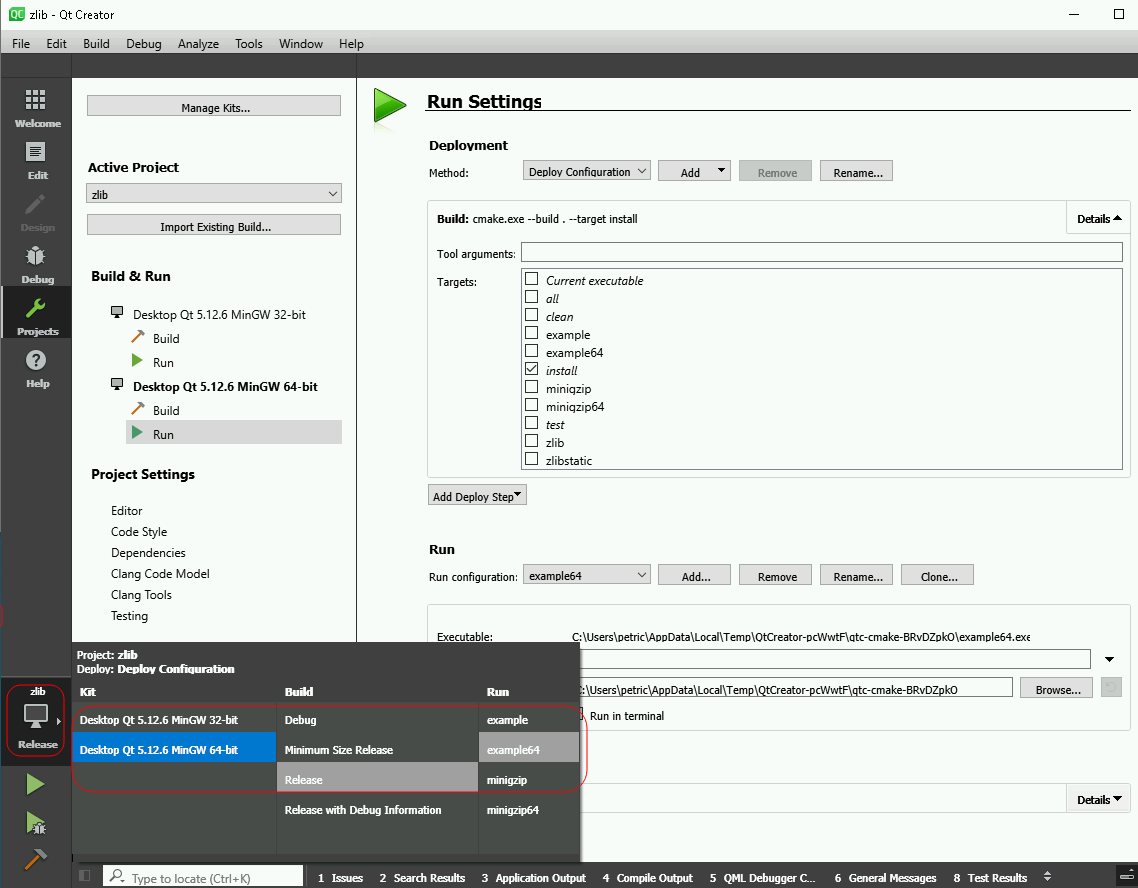Click the large Run Settings play icon

coord(390,107)
